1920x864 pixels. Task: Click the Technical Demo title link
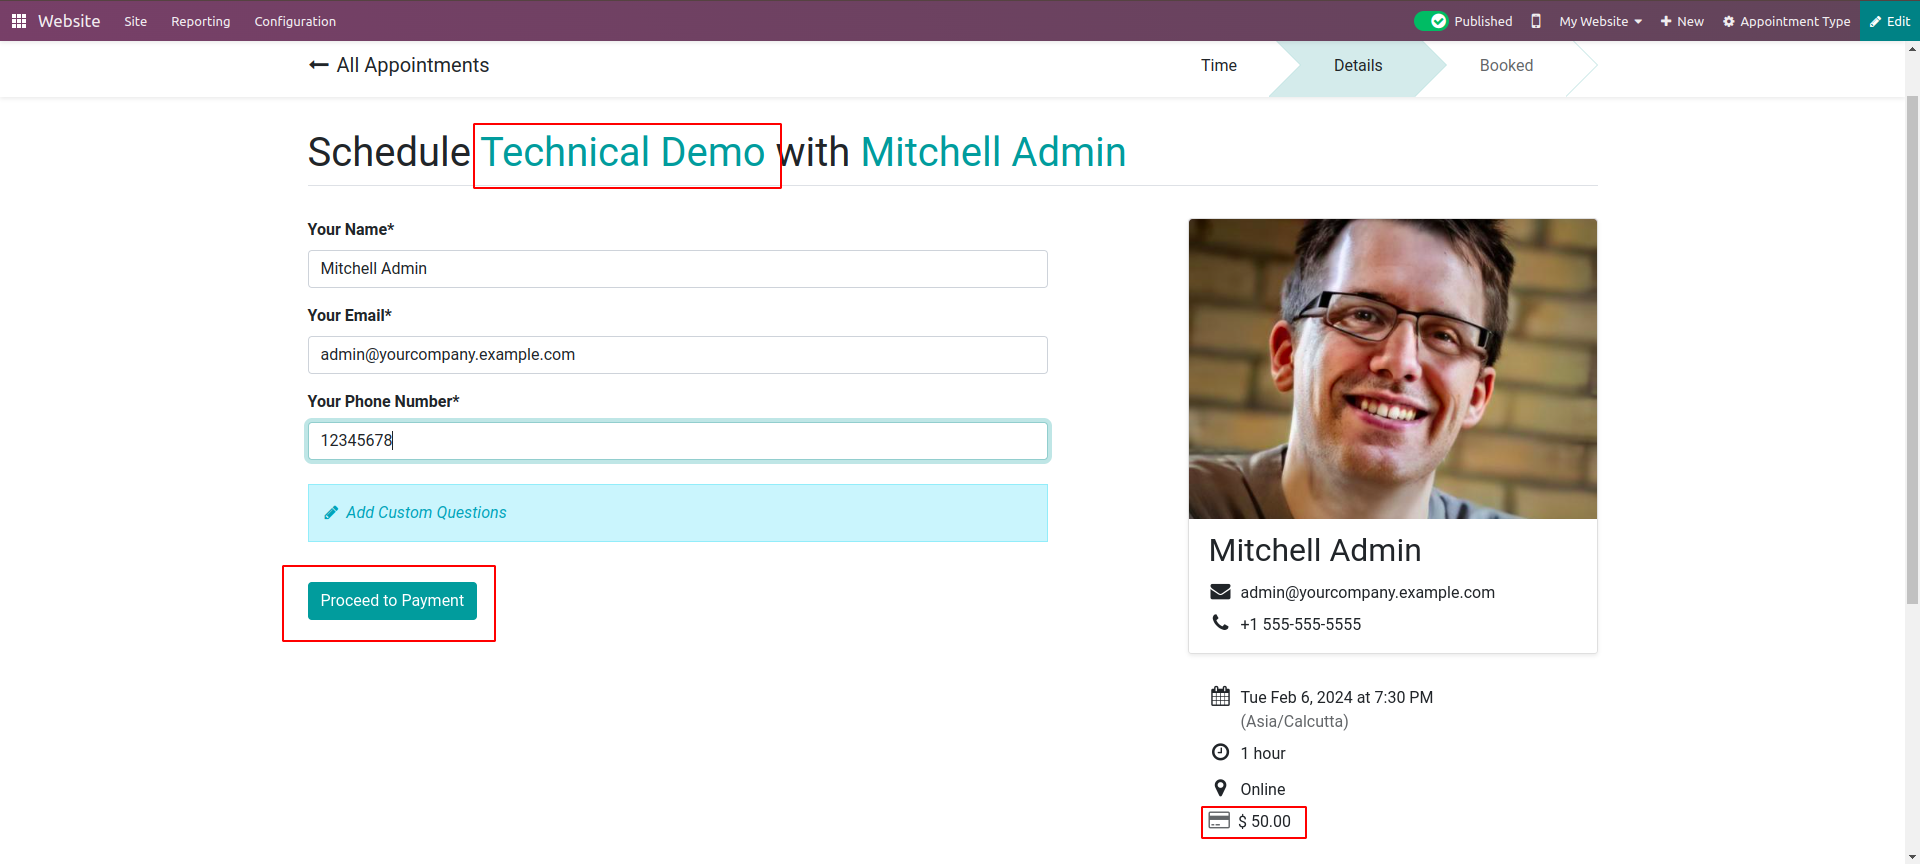point(623,153)
